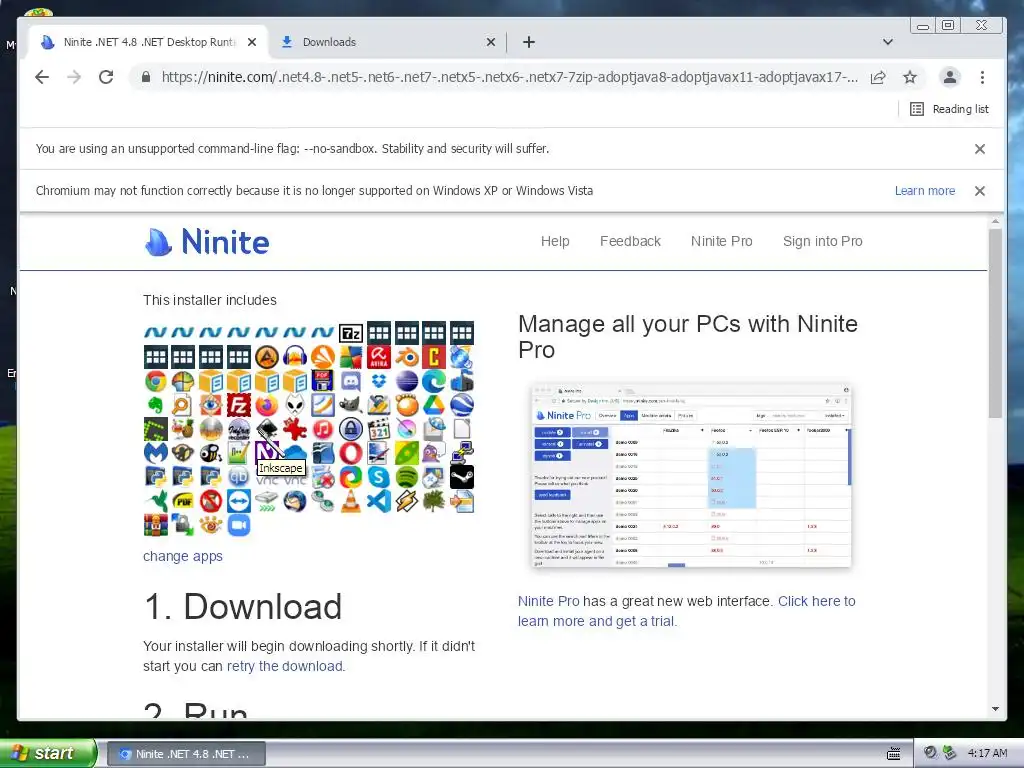Click the Firefox icon
This screenshot has width=1024, height=768.
[x=266, y=406]
